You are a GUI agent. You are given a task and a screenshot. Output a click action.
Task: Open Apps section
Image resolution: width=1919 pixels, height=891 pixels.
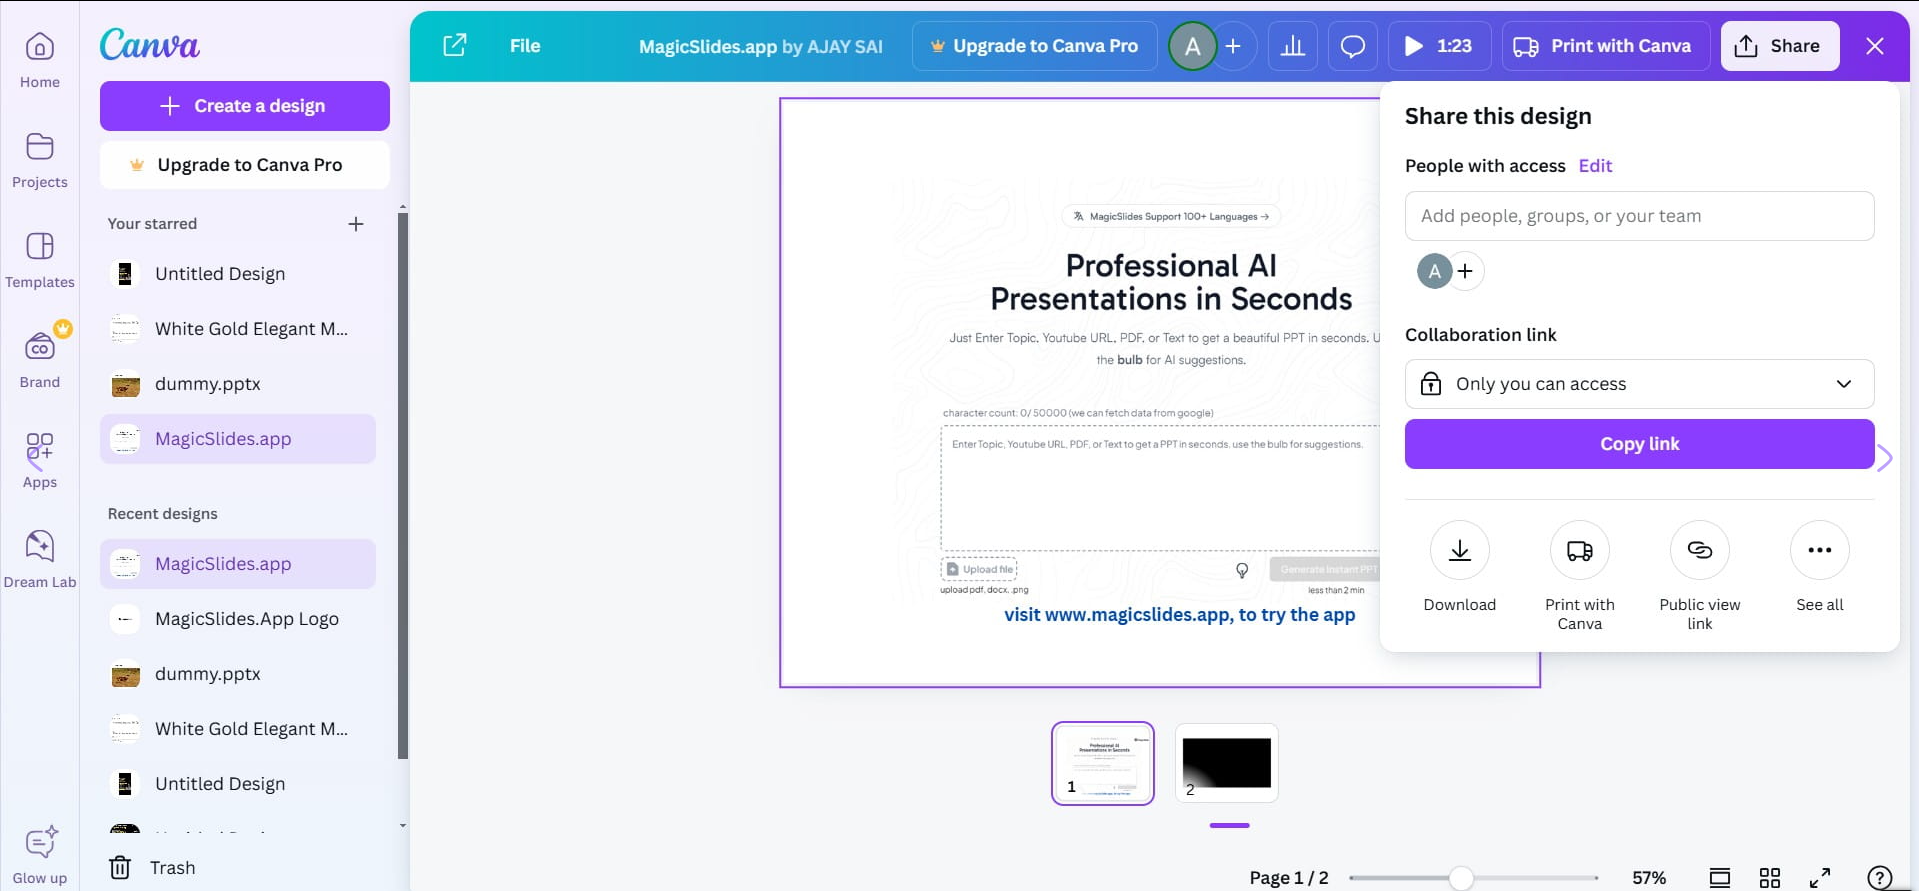40,460
